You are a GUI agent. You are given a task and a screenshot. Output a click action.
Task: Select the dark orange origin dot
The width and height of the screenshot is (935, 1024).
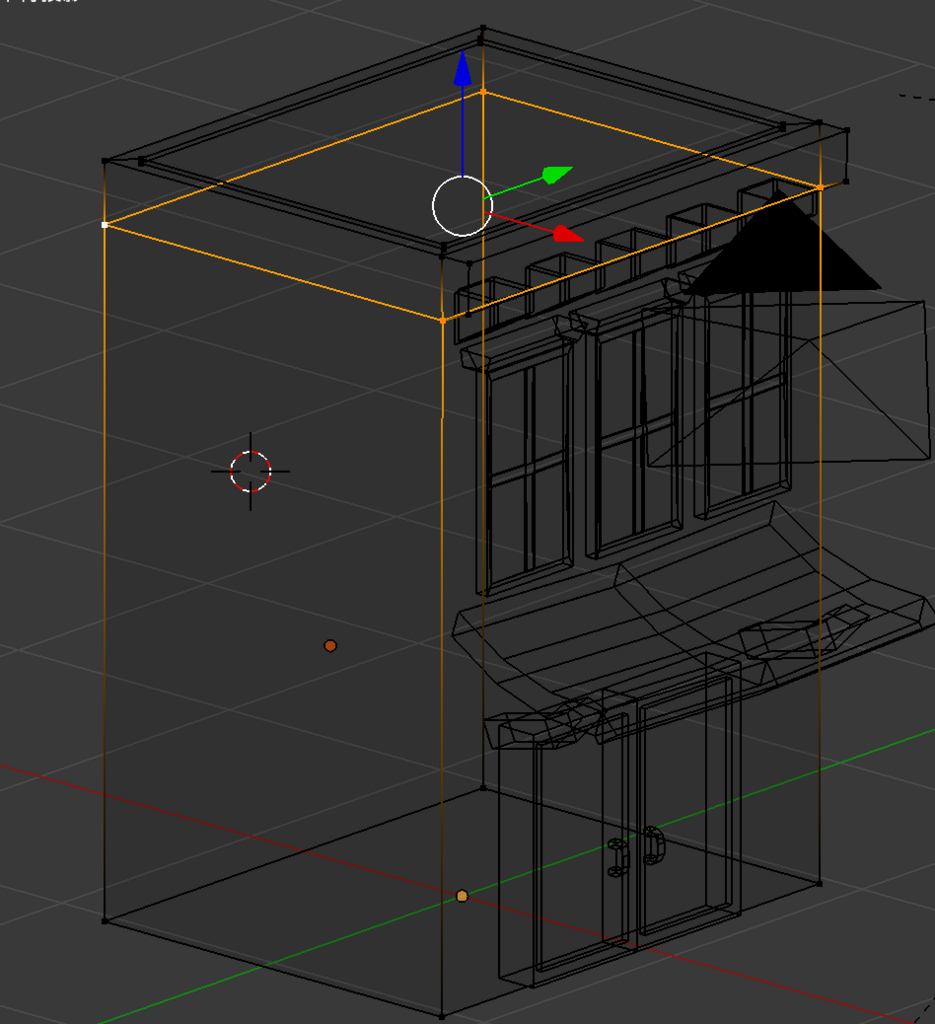tap(330, 646)
